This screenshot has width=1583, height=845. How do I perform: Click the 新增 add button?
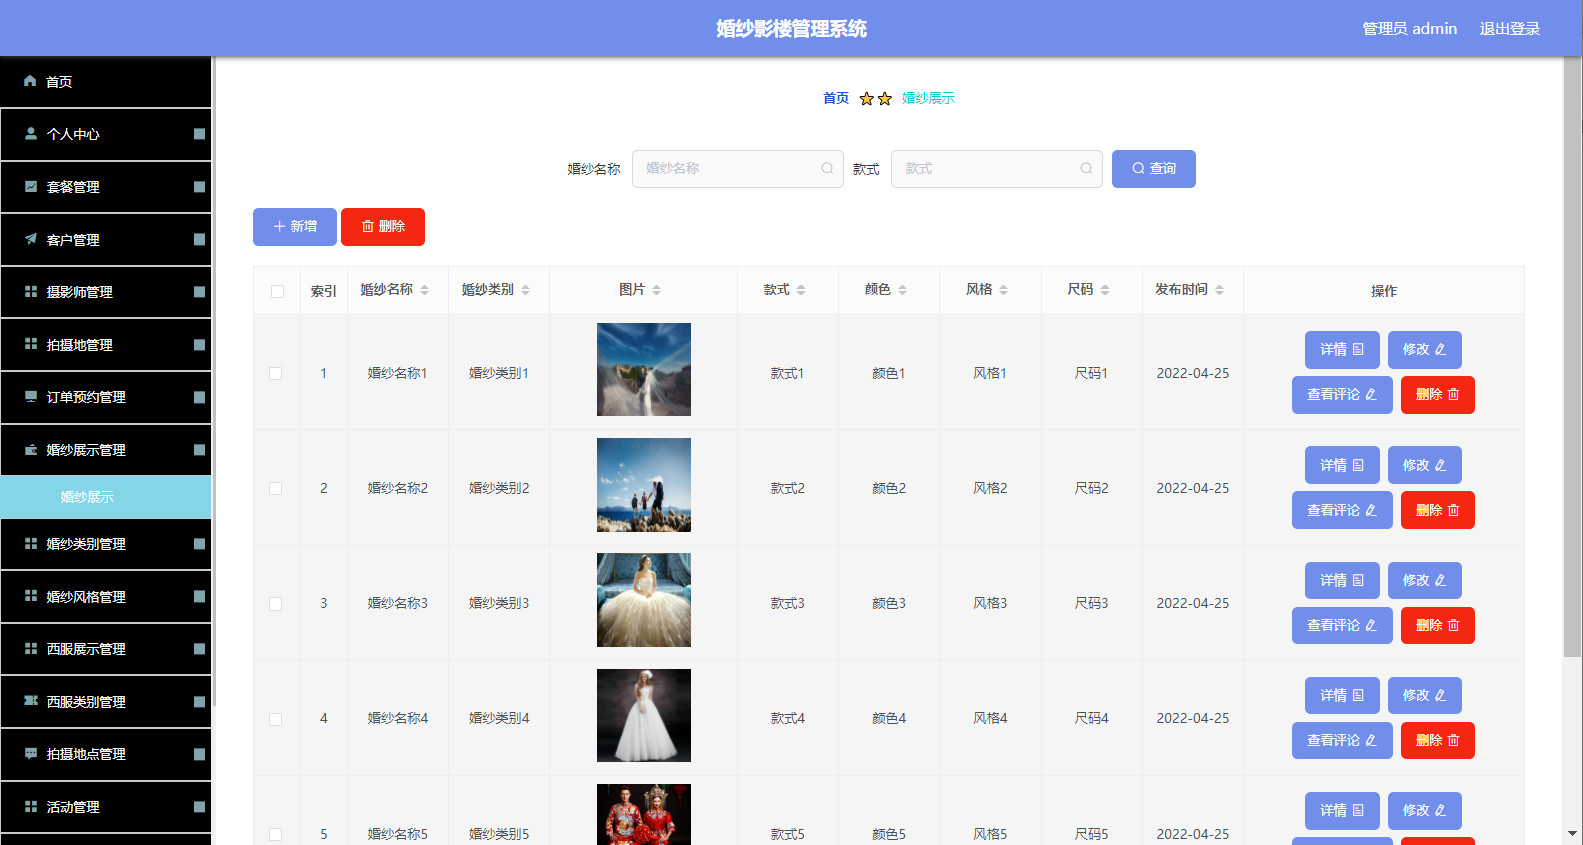tap(295, 227)
